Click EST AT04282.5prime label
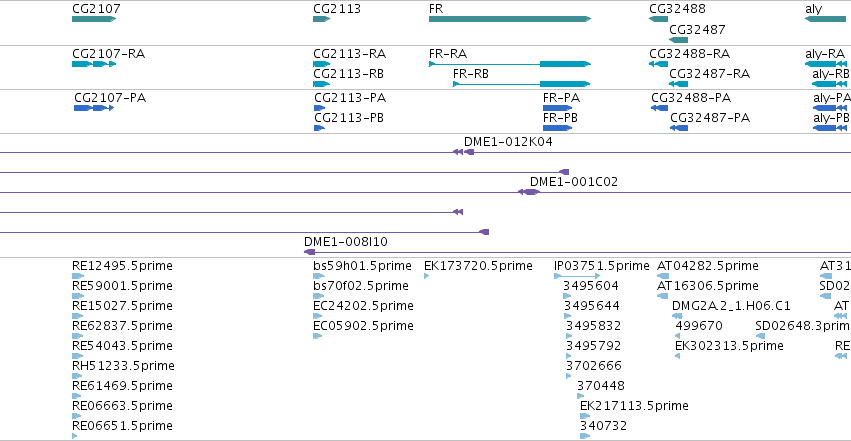851x441 pixels. pyautogui.click(x=708, y=266)
